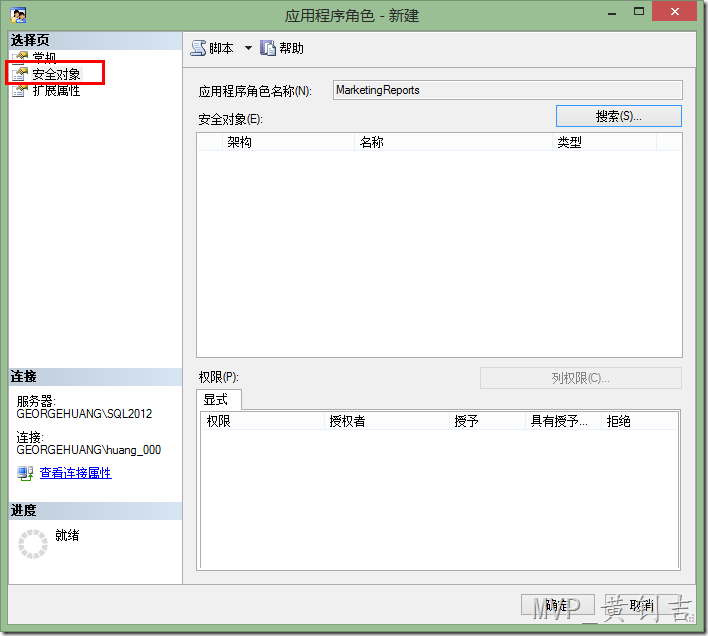Screen dimensions: 708x636
Task: Minimize the application role dialog
Action: tap(612, 13)
